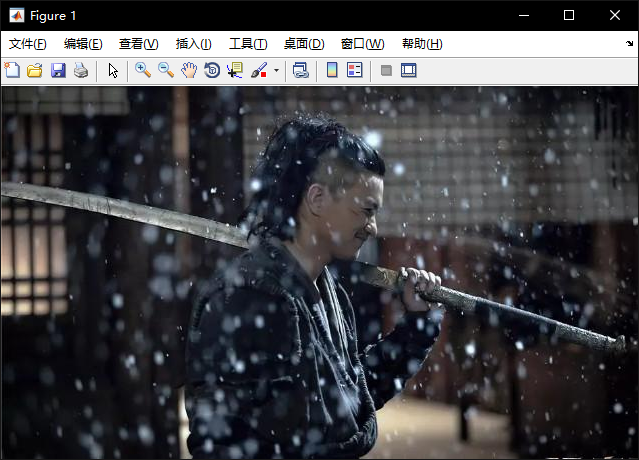This screenshot has width=639, height=460.
Task: Insert a legend using the toolbar icon
Action: [x=355, y=70]
